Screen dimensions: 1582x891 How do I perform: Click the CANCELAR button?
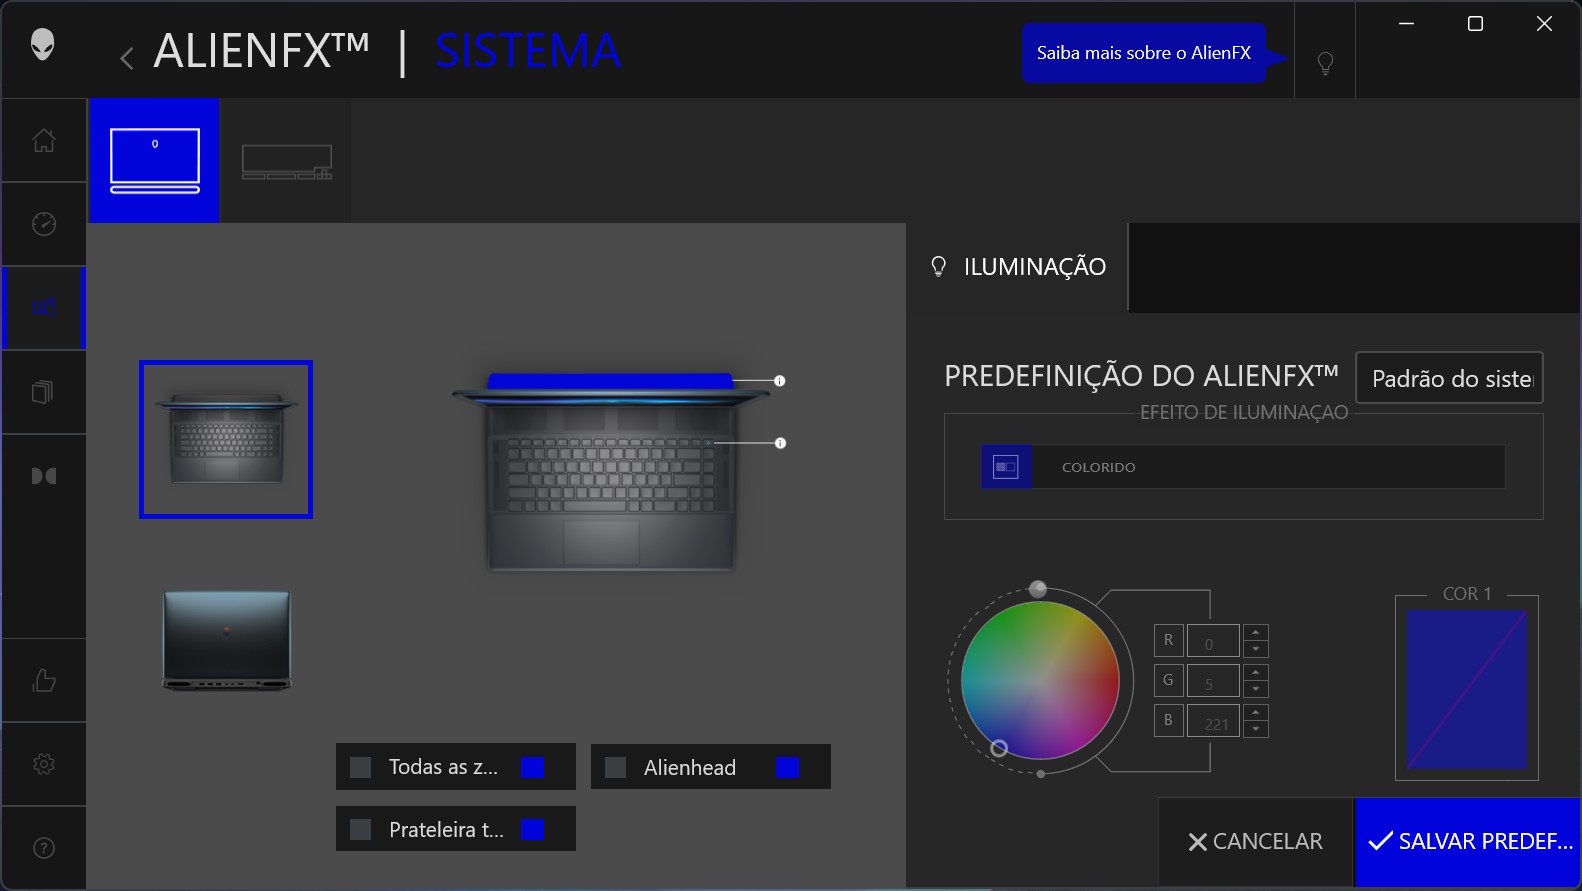pos(1256,842)
